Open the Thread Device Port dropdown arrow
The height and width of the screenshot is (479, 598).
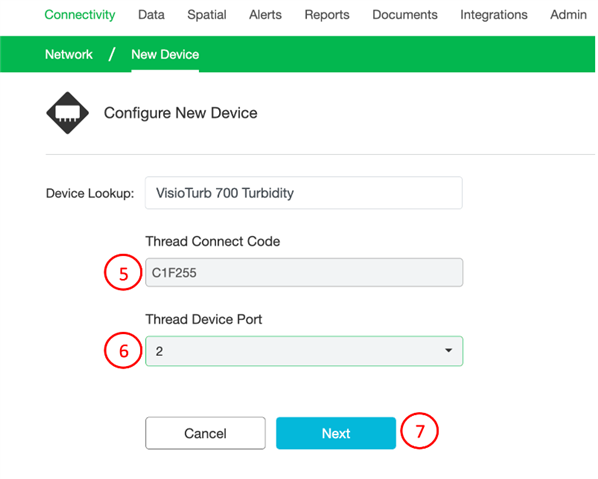448,350
